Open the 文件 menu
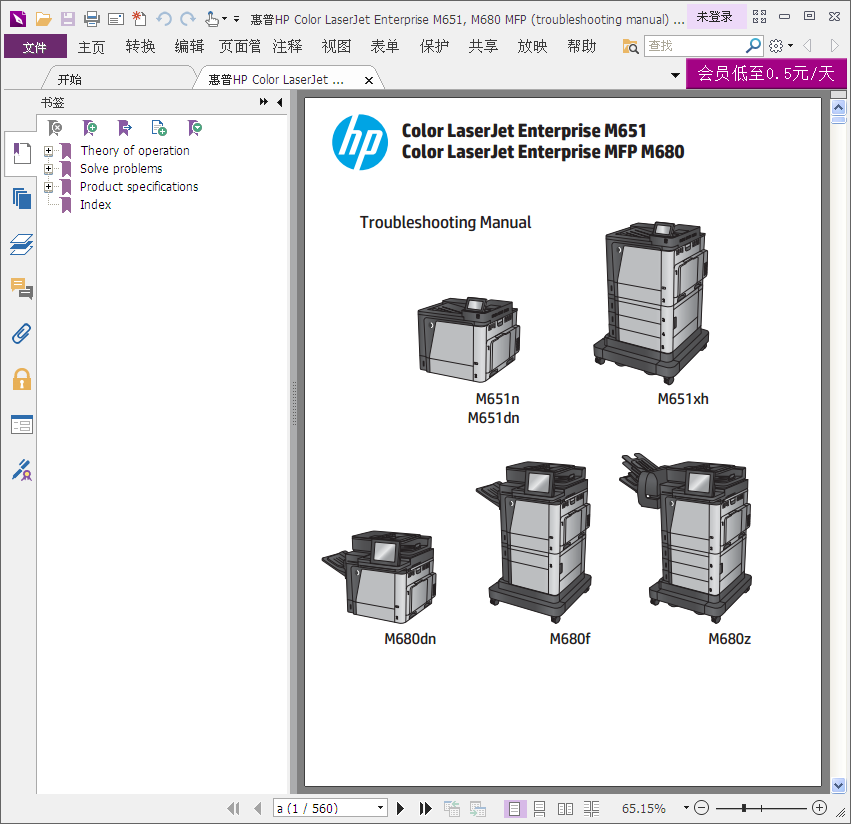Viewport: 851px width, 824px height. 35,47
